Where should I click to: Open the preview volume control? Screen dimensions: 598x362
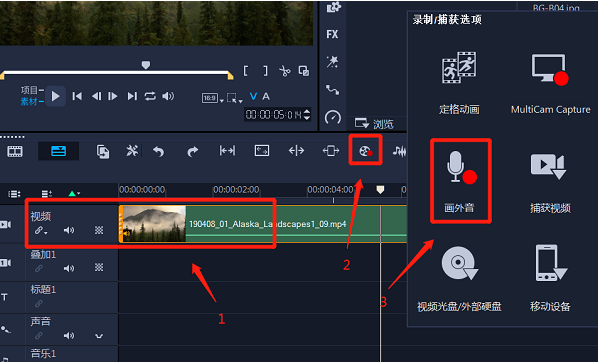(x=168, y=96)
